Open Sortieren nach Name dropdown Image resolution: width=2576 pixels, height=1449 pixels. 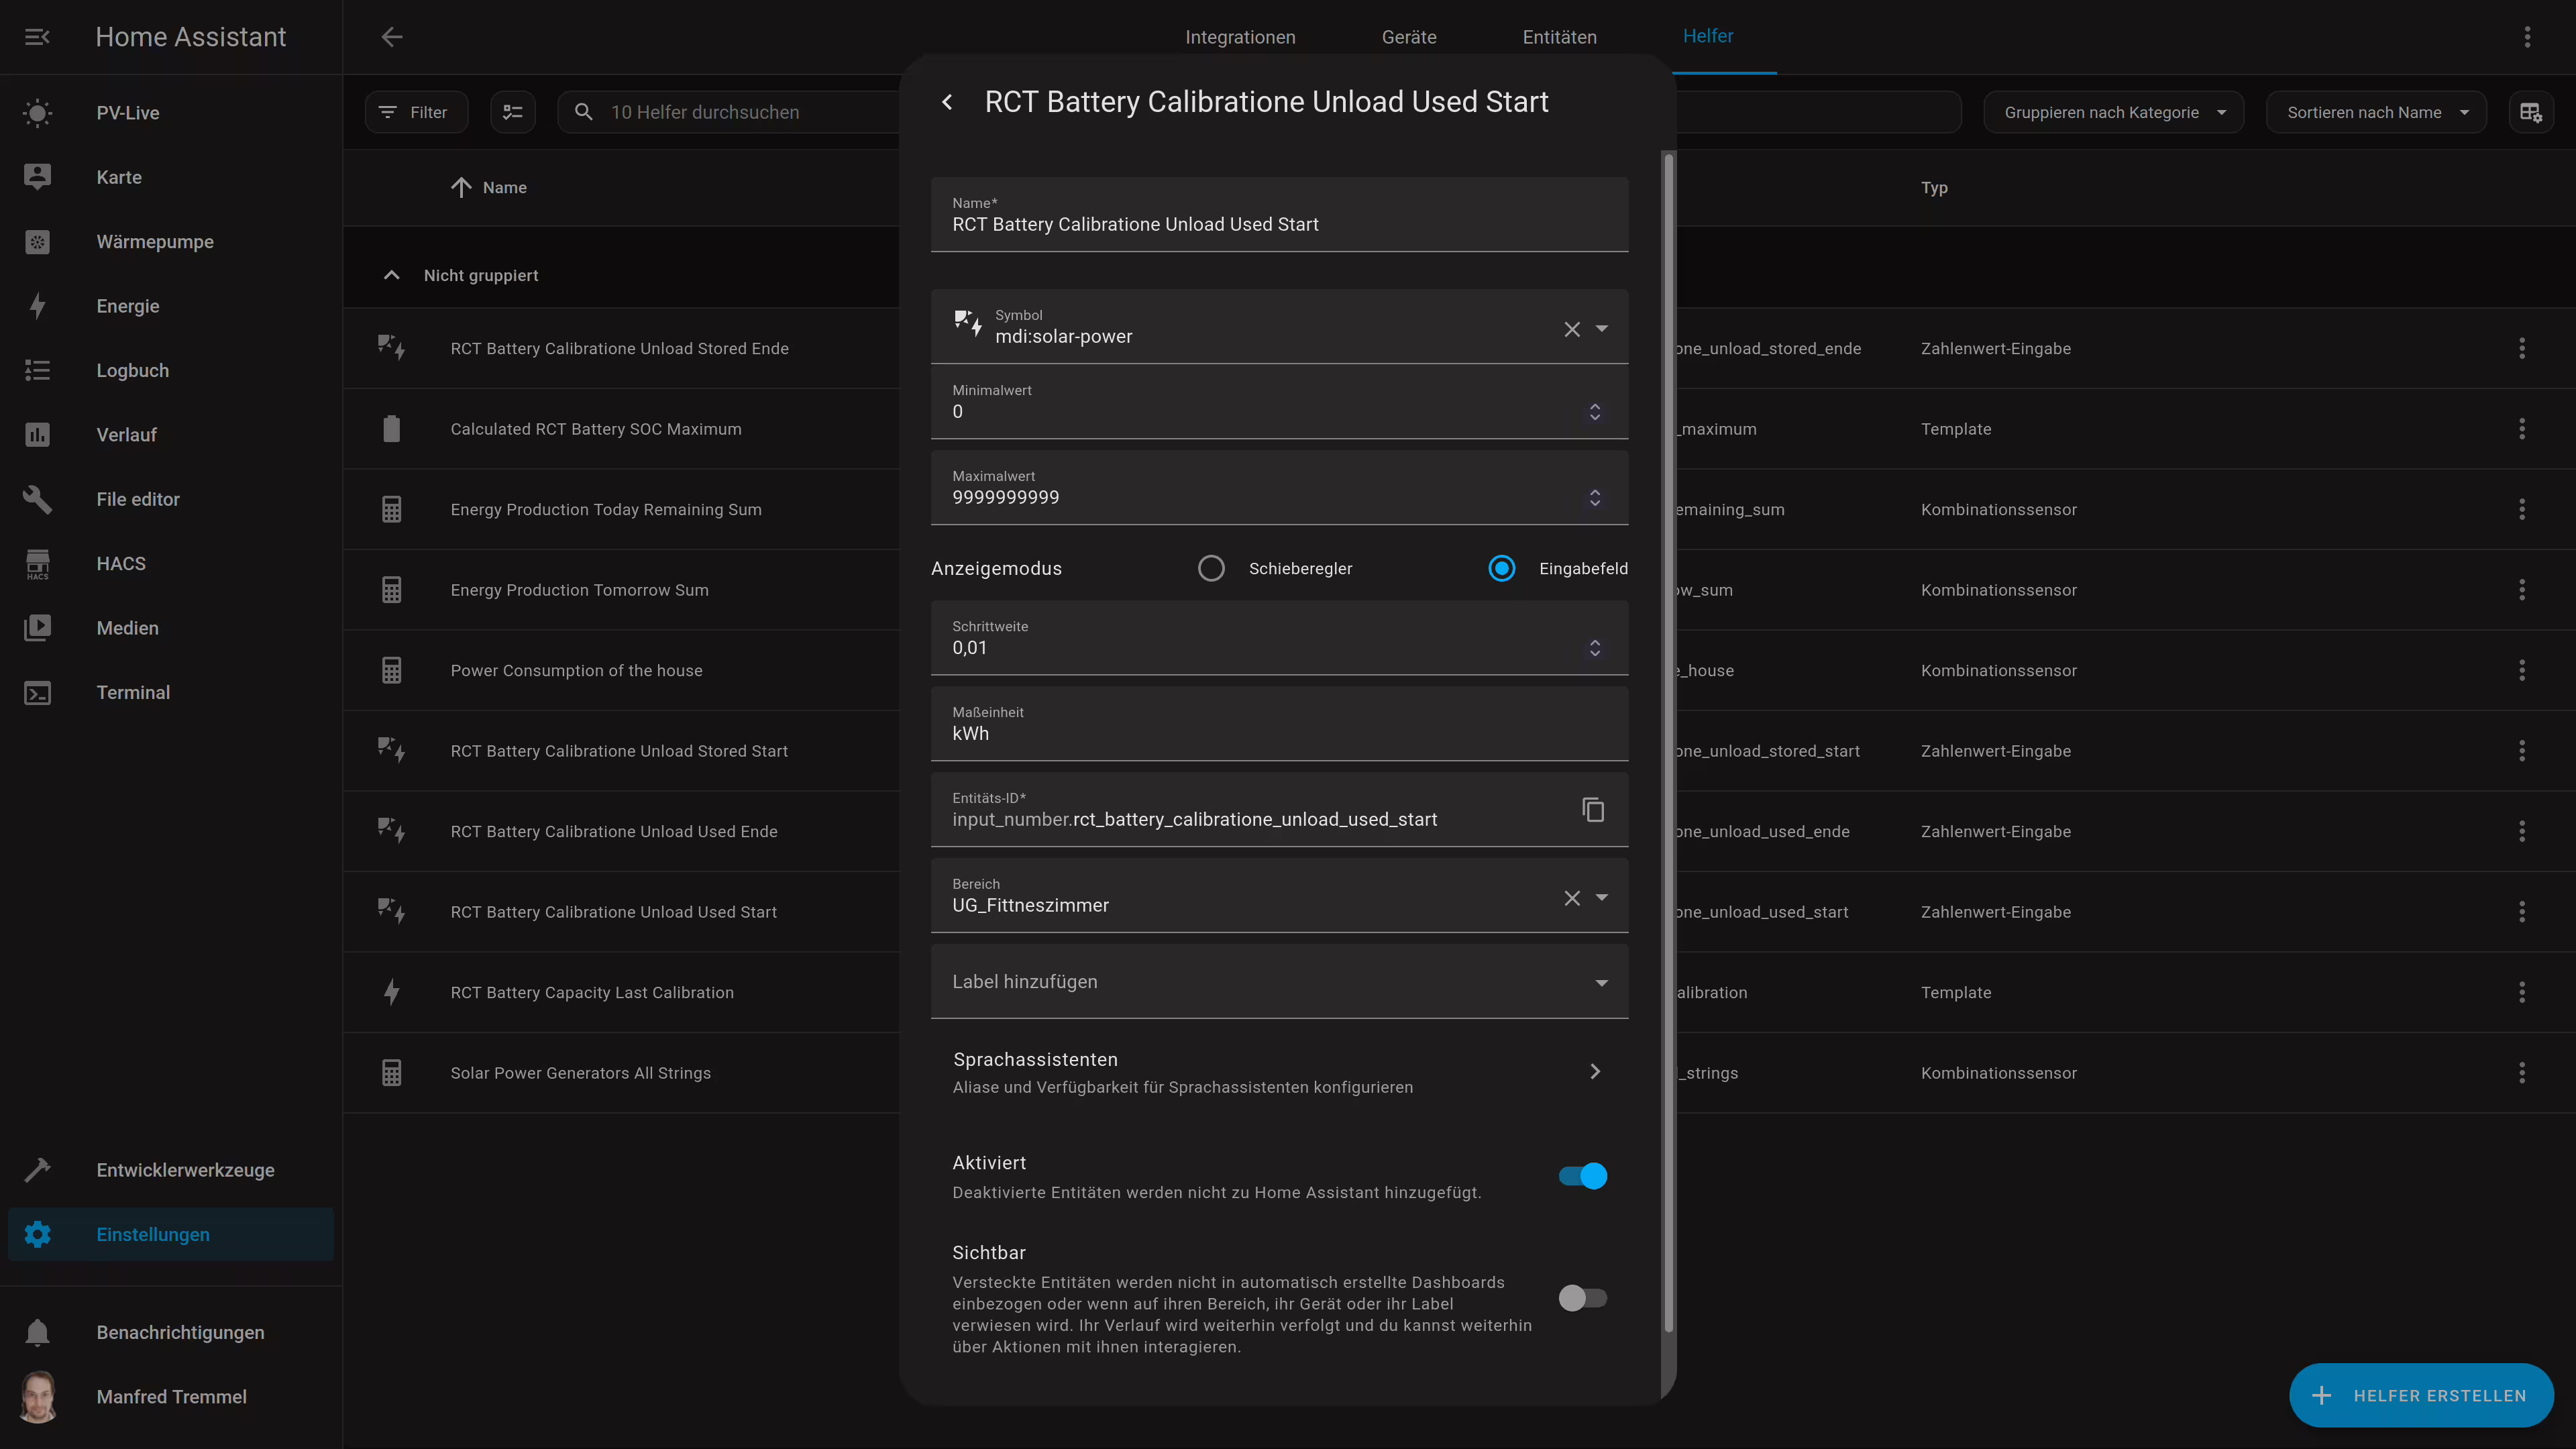coord(2376,112)
